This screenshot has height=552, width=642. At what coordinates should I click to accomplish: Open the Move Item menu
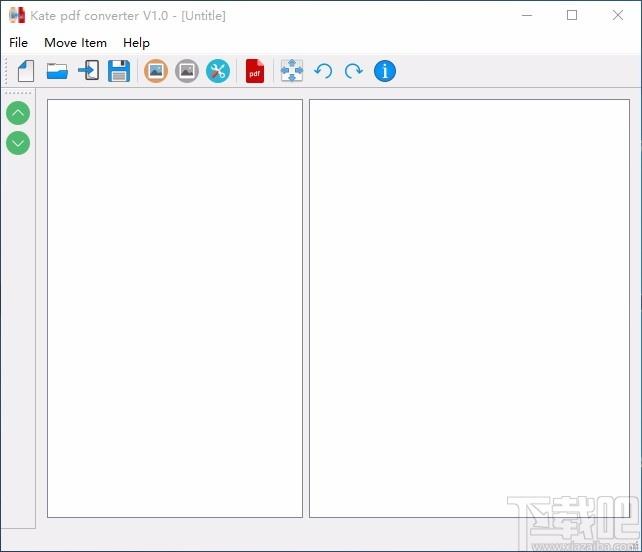pyautogui.click(x=75, y=43)
